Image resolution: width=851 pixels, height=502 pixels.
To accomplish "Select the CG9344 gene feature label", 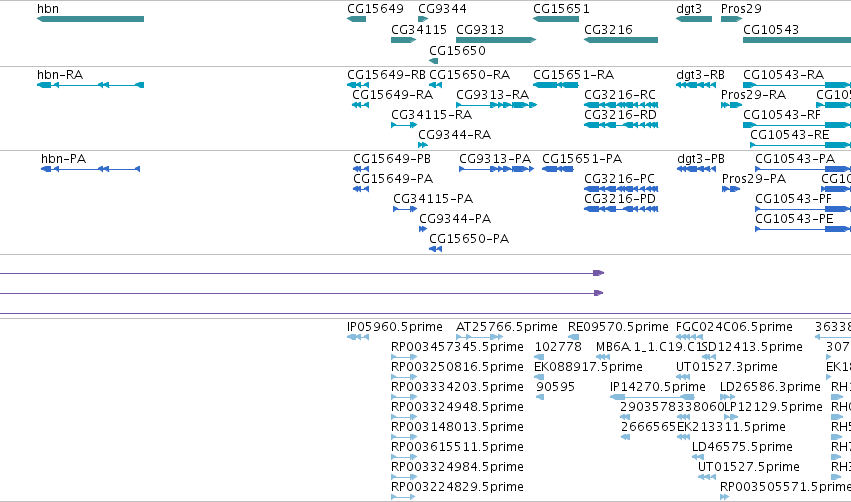I will (x=442, y=9).
